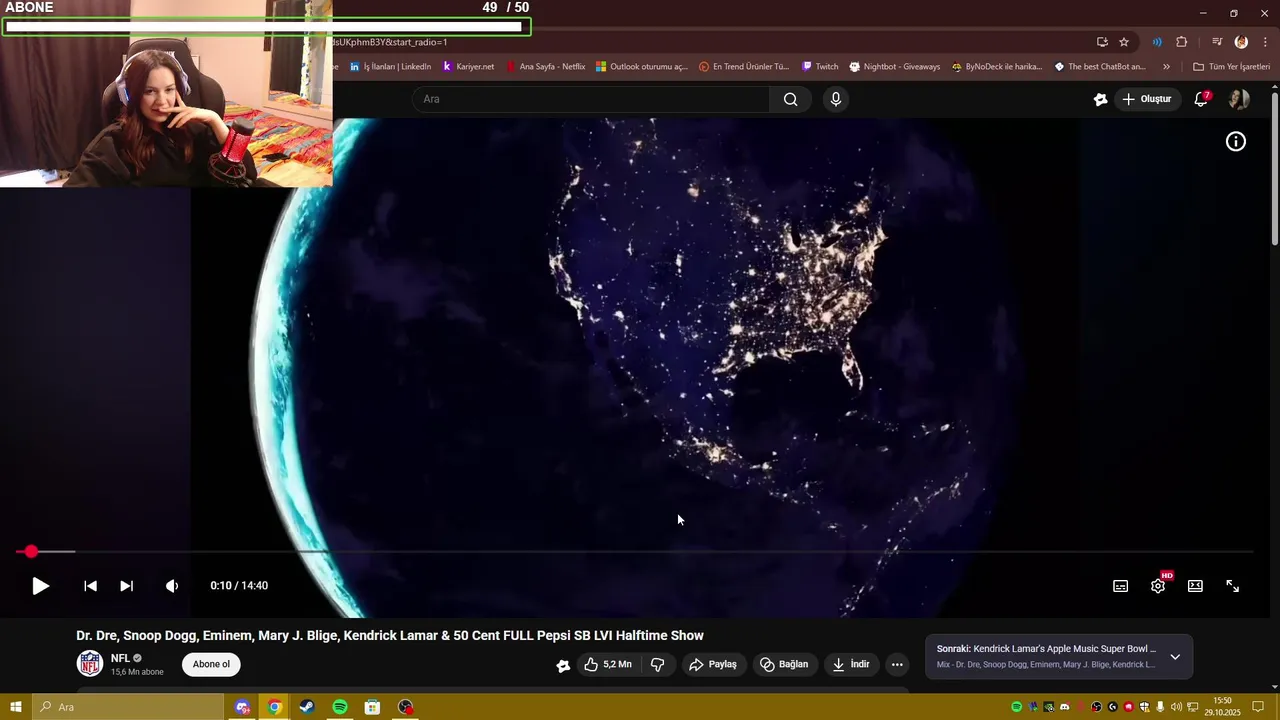Click the system tray volume icon
Image resolution: width=1280 pixels, height=720 pixels.
[1176, 707]
